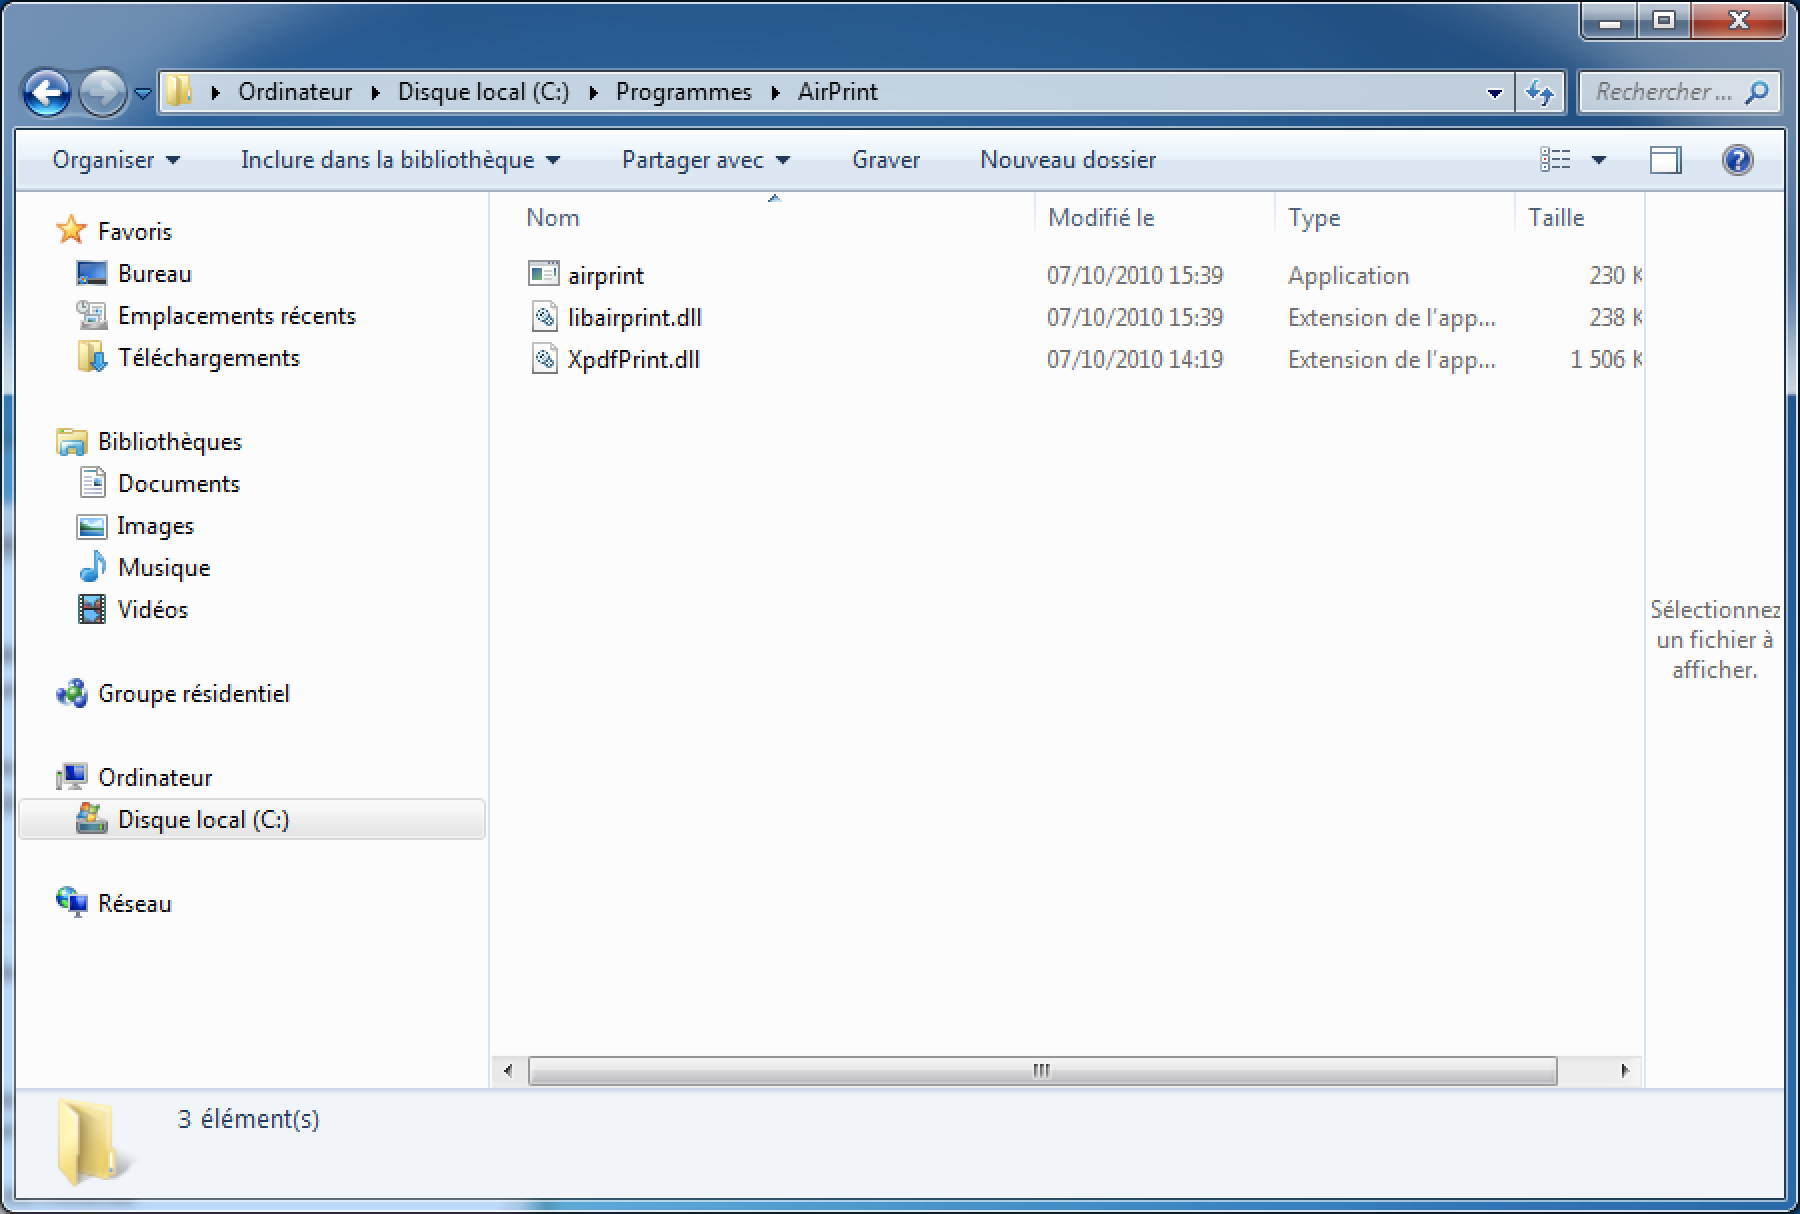1800x1214 pixels.
Task: Click date 07/10/2010 14:19 of XpdfPrint.dll
Action: (x=1135, y=360)
